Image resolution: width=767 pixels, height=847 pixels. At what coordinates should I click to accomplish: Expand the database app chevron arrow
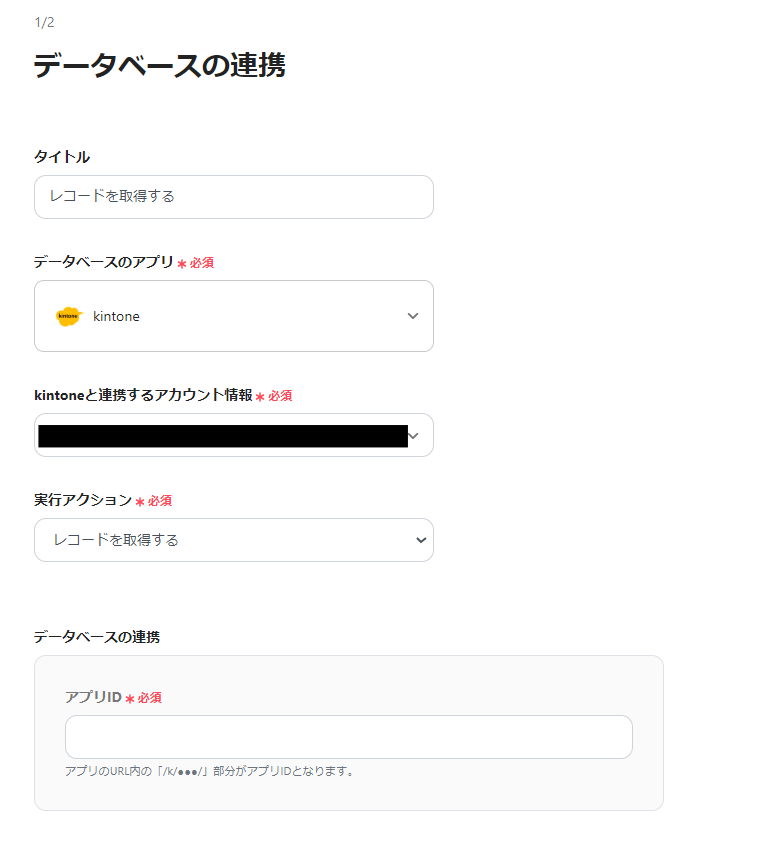click(x=413, y=316)
